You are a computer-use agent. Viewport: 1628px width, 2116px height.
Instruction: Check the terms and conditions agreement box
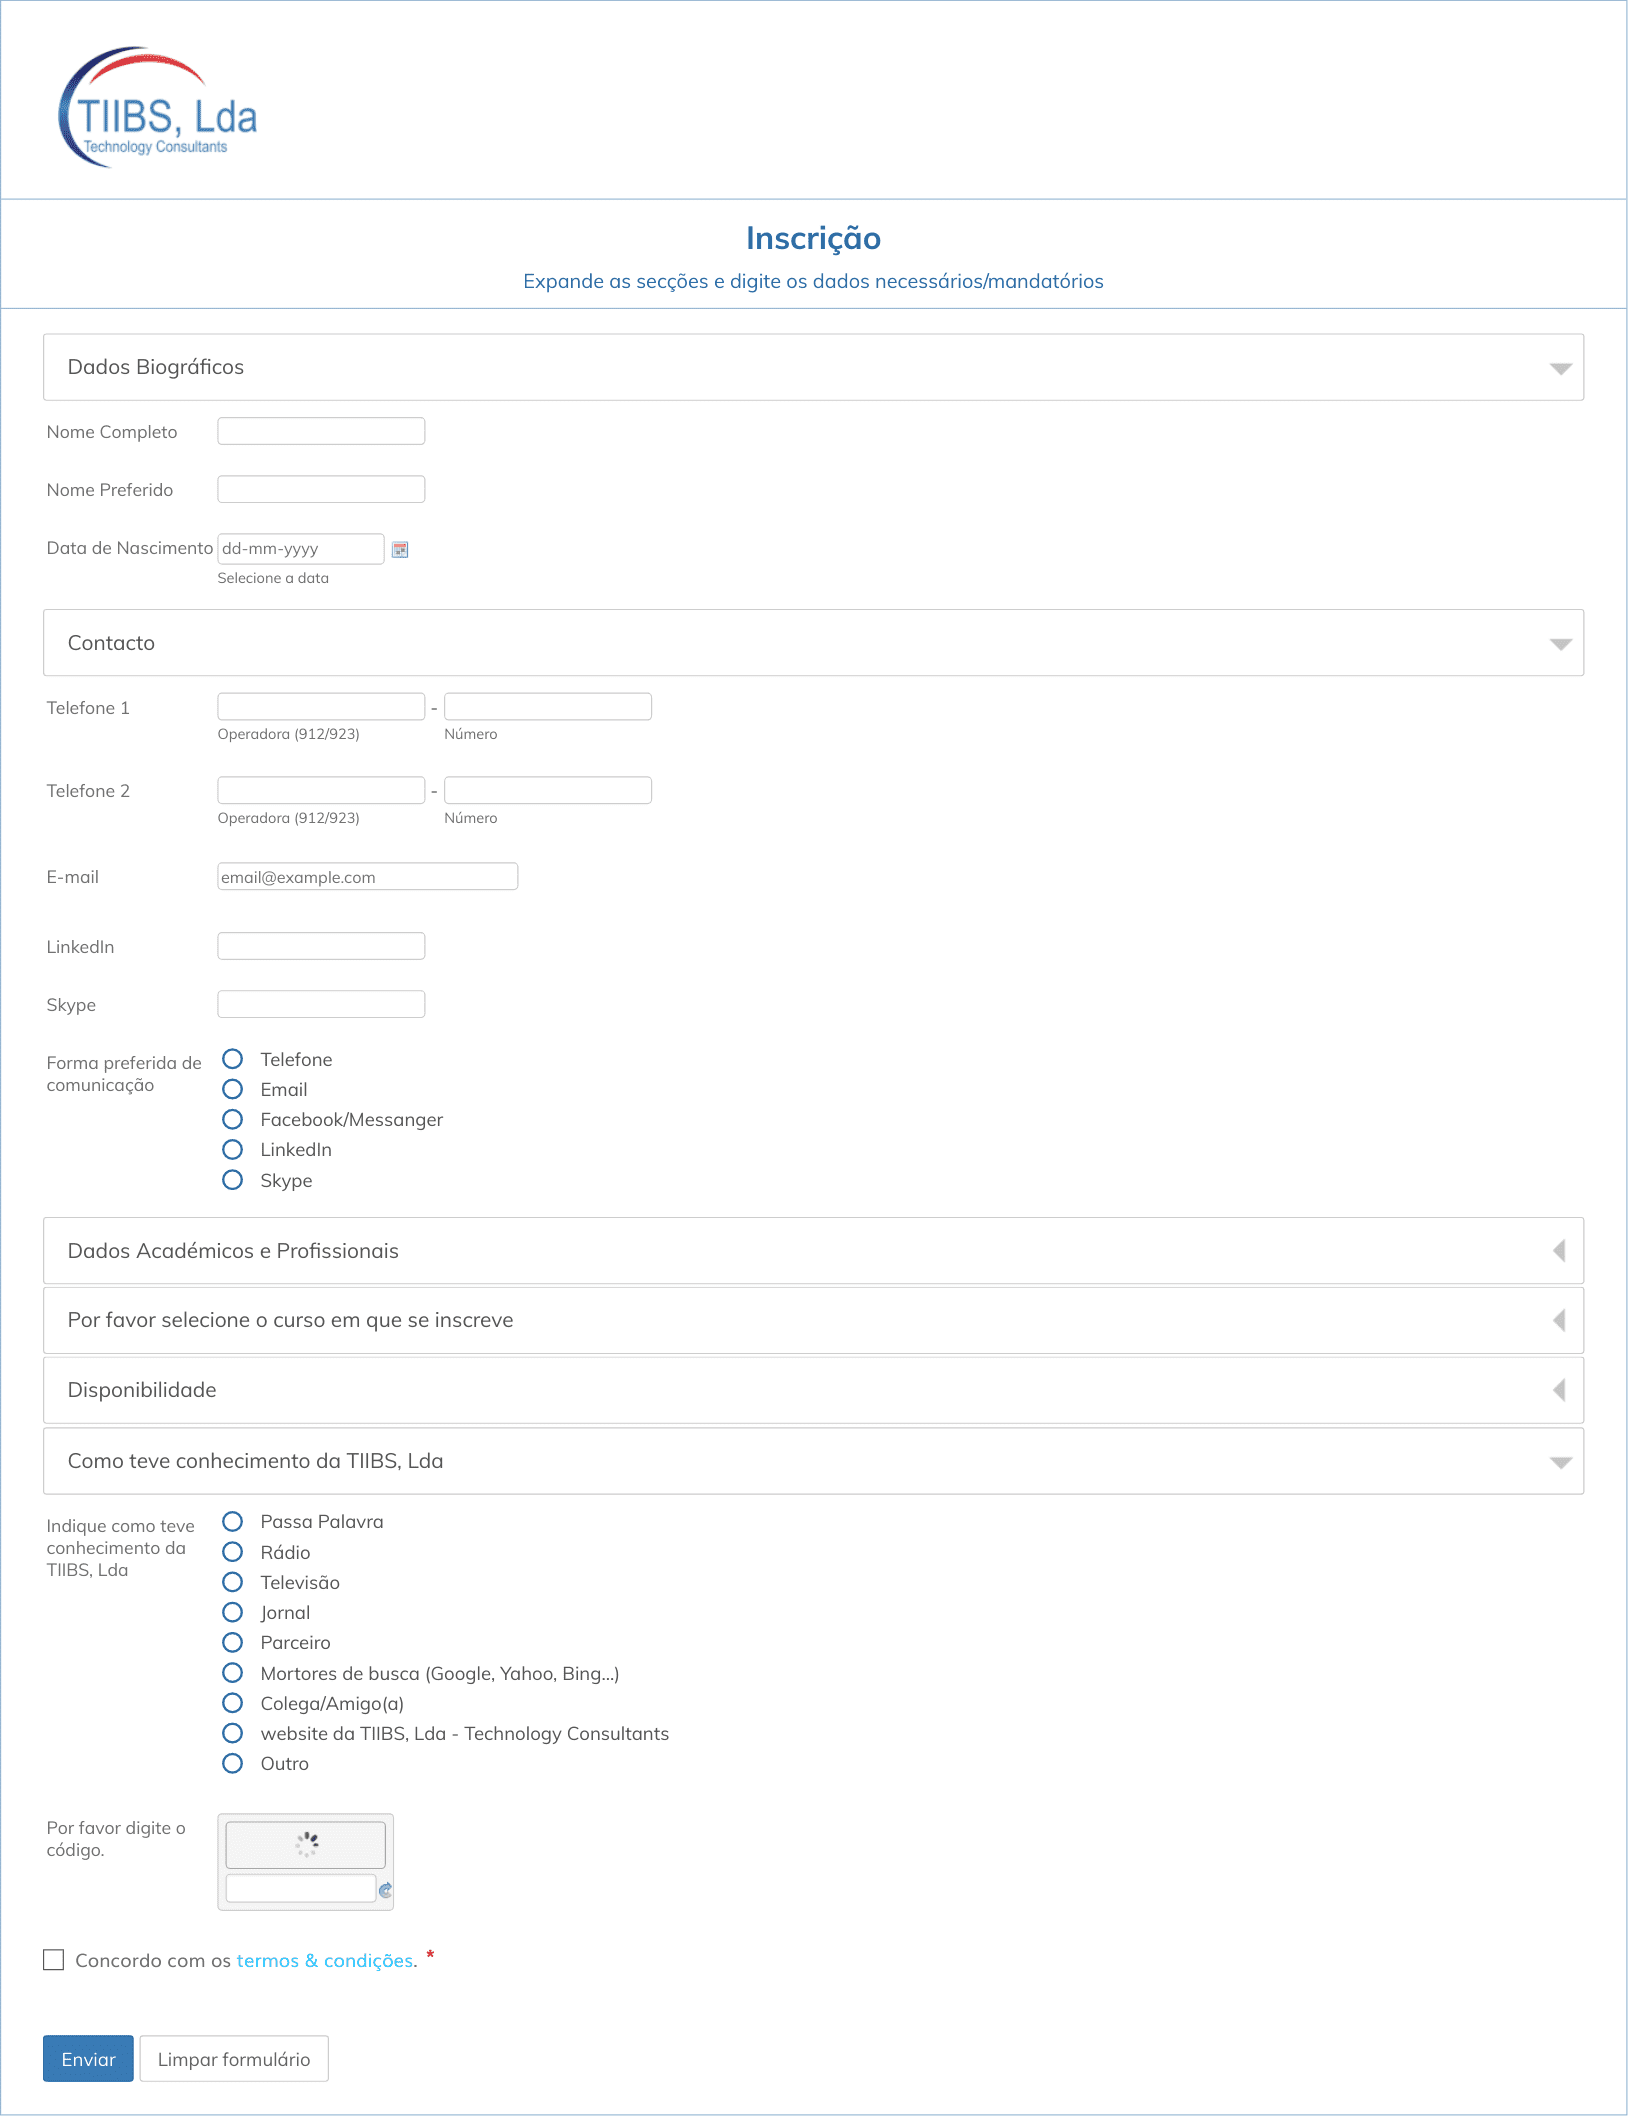click(x=54, y=1960)
